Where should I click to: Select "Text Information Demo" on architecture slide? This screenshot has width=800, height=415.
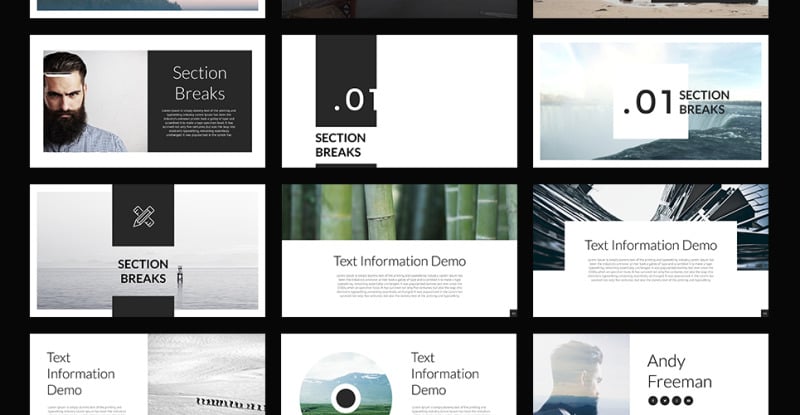tap(651, 246)
